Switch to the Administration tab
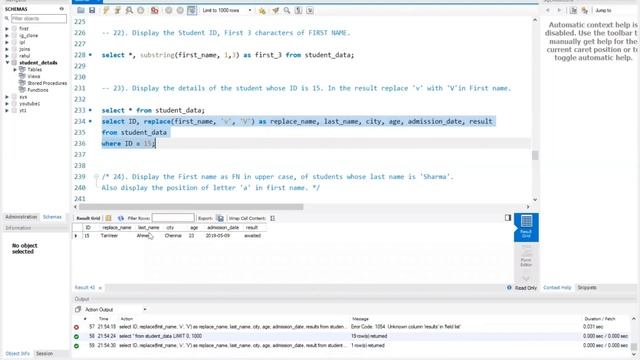This screenshot has height=360, width=640. (x=21, y=217)
